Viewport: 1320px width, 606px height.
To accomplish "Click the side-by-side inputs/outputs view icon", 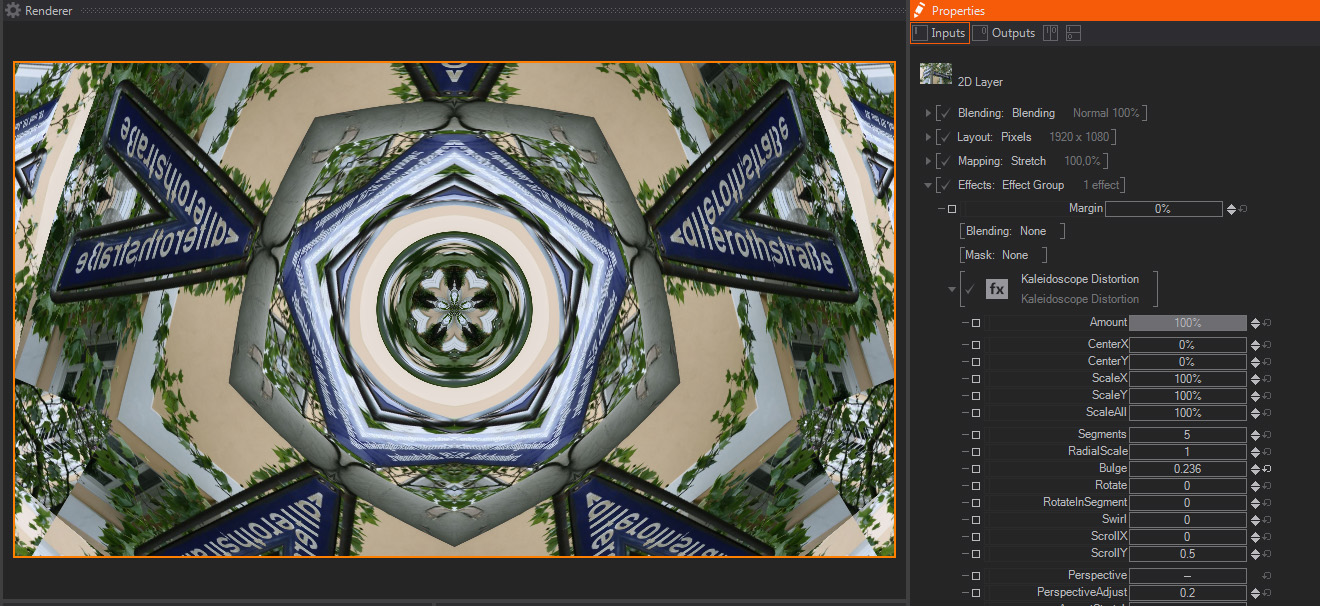I will coord(1050,33).
